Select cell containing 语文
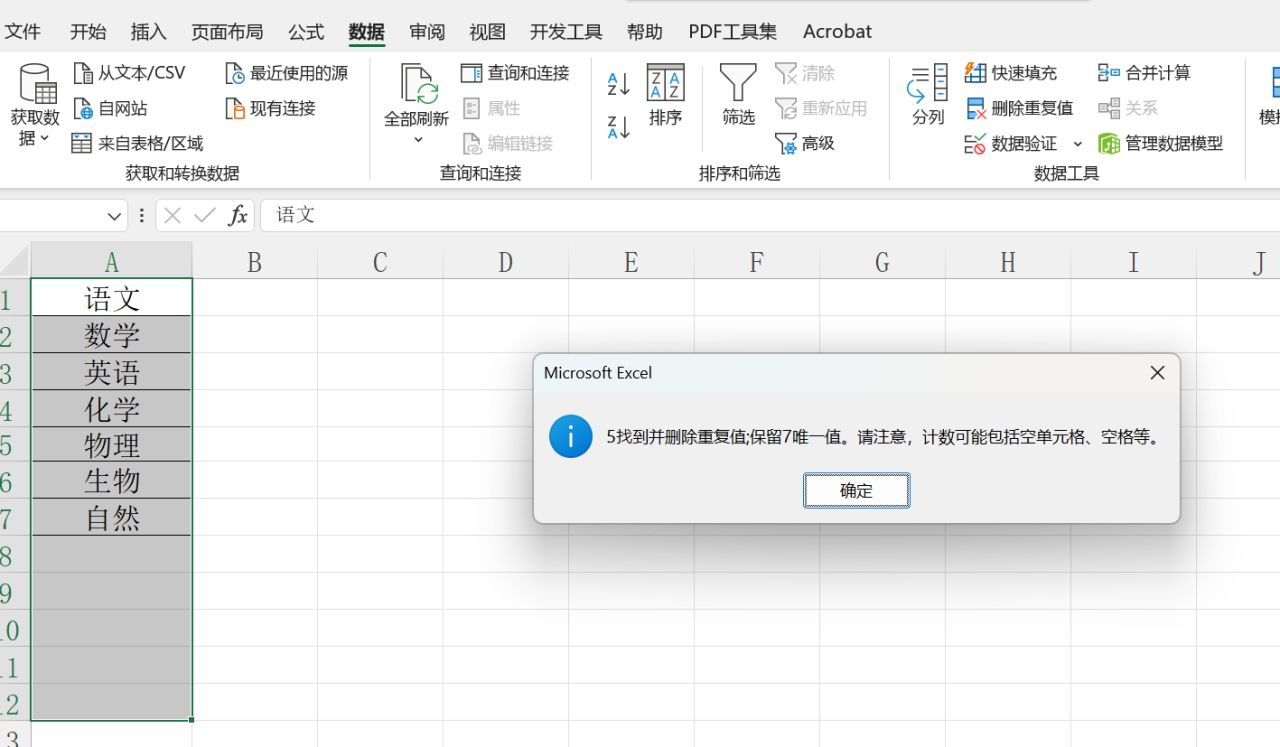The width and height of the screenshot is (1280, 747). [x=112, y=298]
